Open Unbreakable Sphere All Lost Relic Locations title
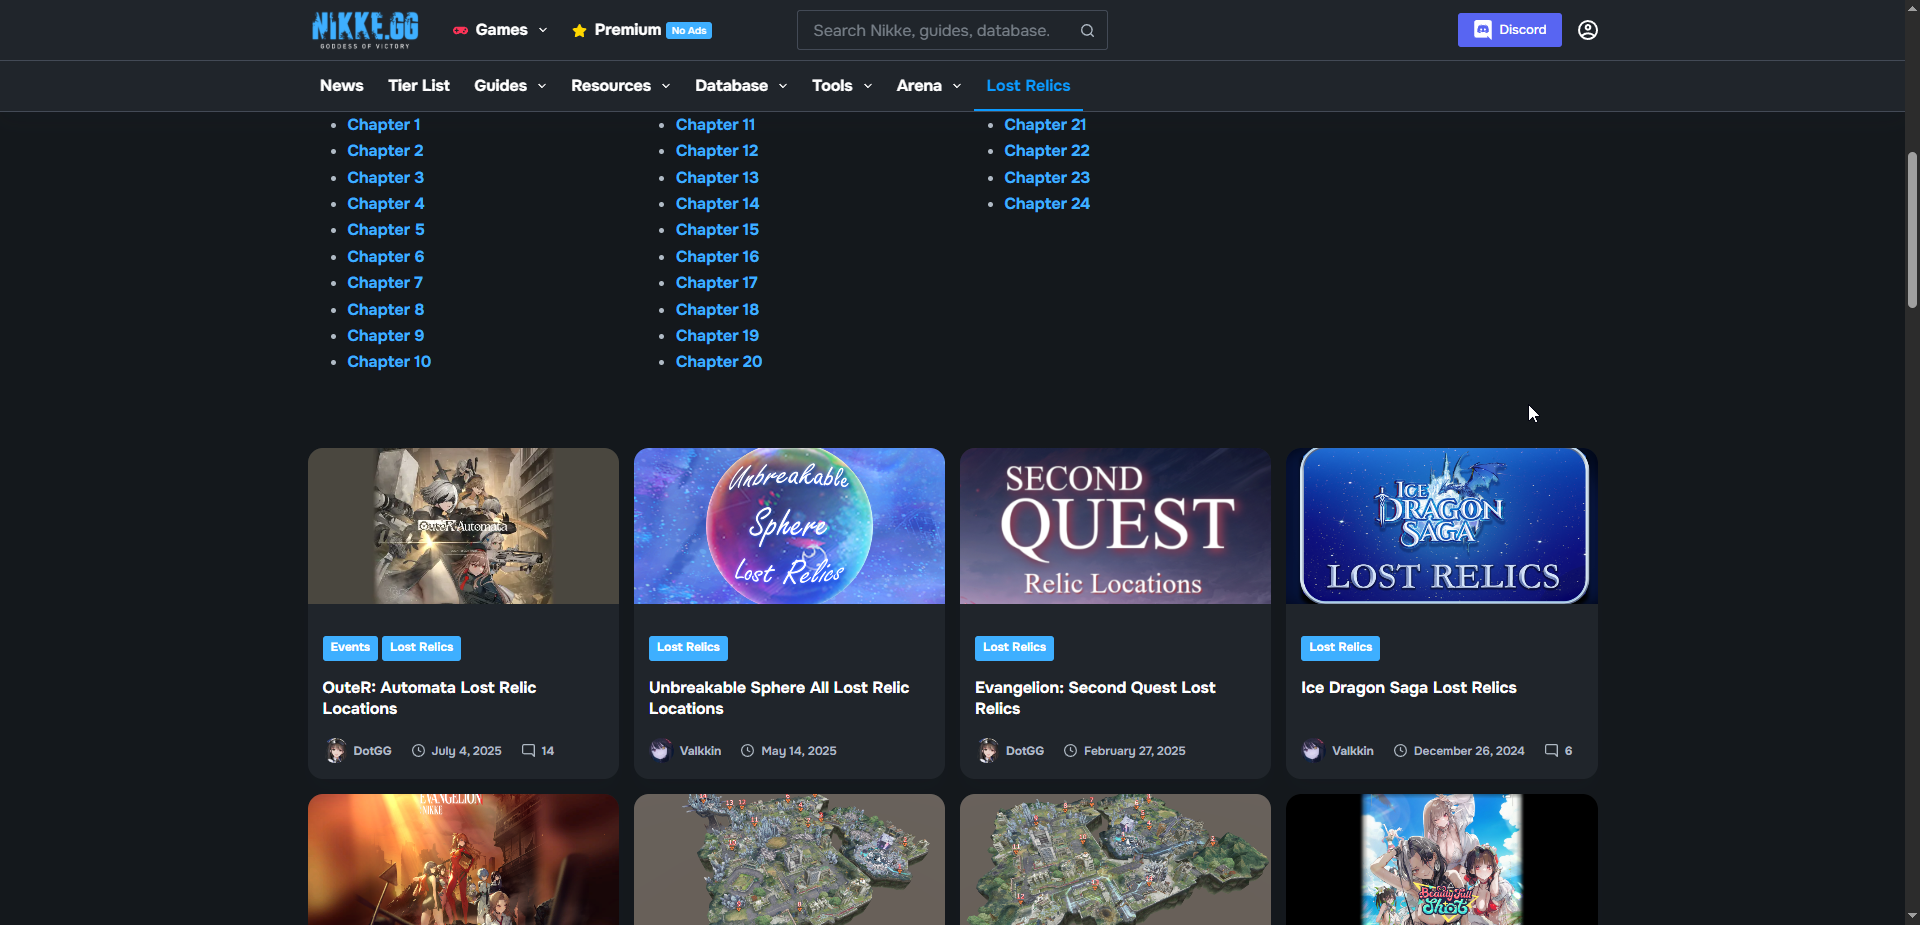This screenshot has height=925, width=1920. coord(779,698)
